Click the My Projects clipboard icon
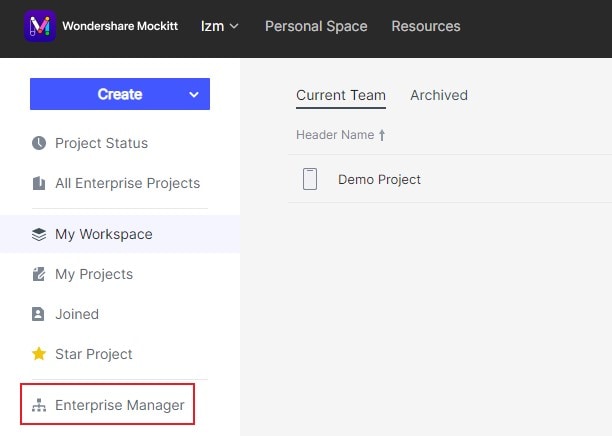612x436 pixels. 39,274
